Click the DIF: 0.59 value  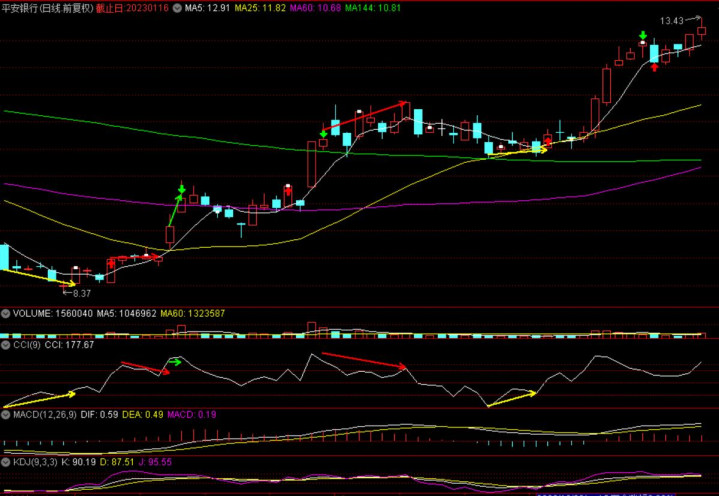[x=99, y=415]
